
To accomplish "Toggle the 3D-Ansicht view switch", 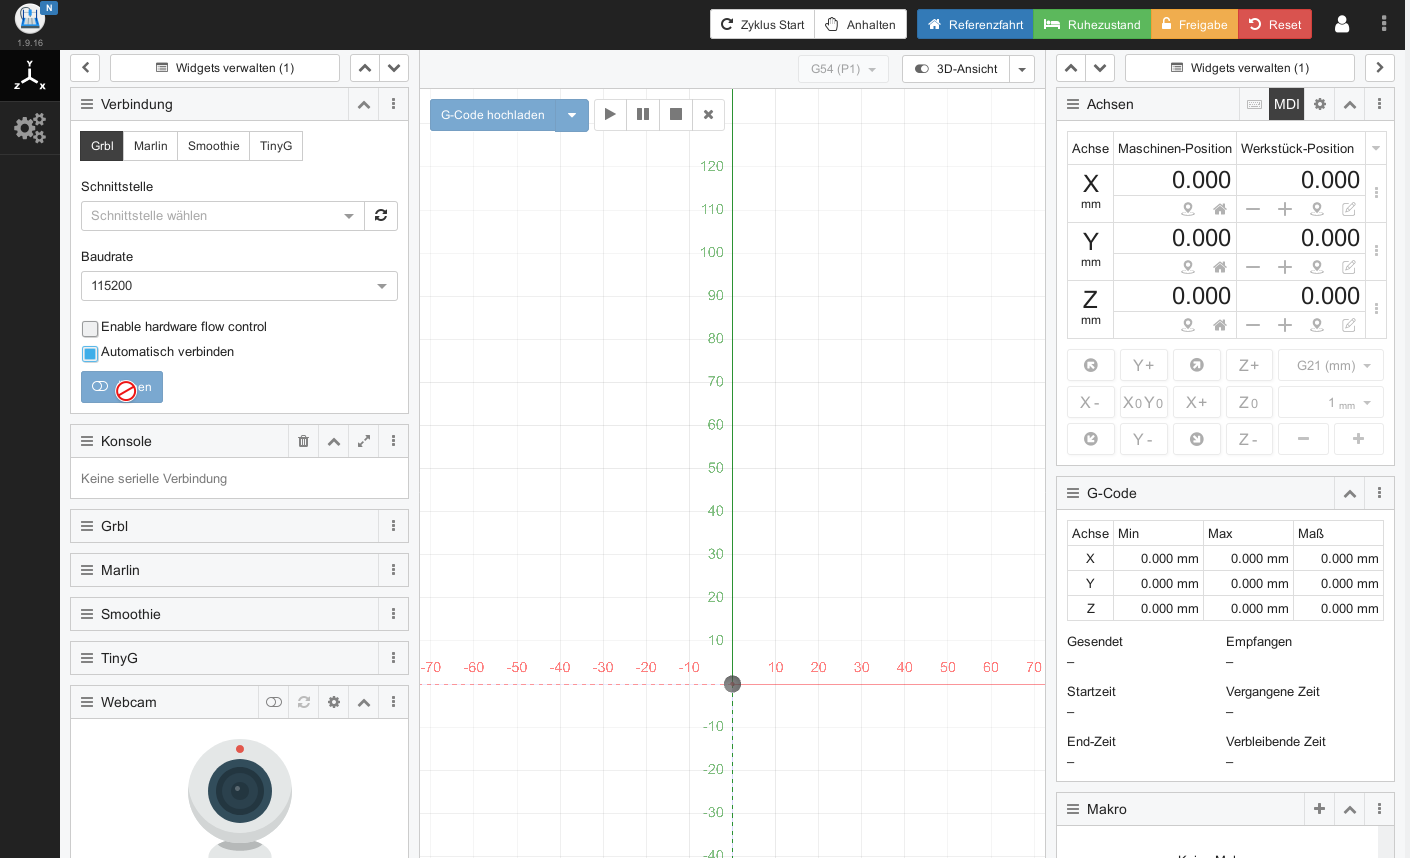I will (x=955, y=69).
